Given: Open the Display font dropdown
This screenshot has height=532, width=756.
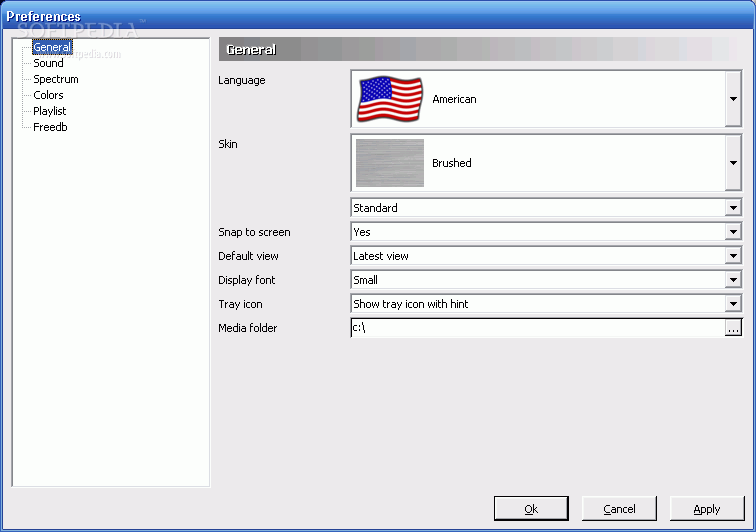Looking at the screenshot, I should click(546, 280).
